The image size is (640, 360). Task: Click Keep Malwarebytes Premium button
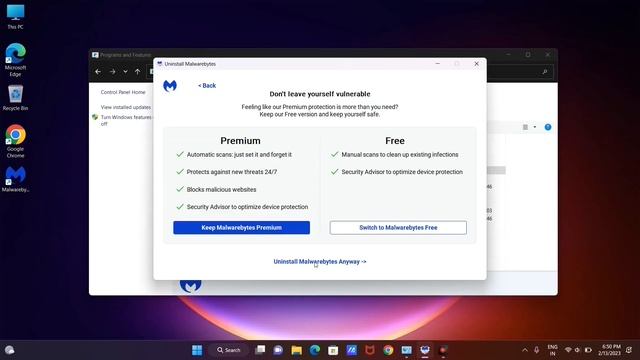[x=241, y=228]
